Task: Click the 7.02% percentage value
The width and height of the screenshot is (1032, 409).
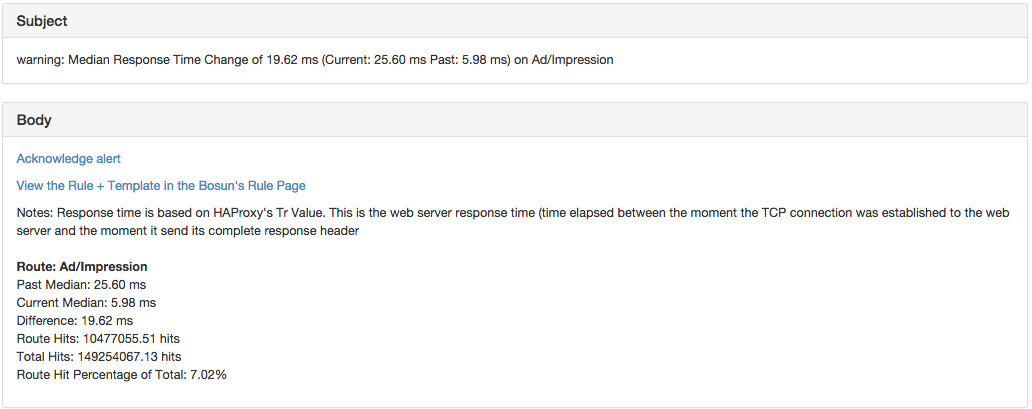Action: coord(208,375)
